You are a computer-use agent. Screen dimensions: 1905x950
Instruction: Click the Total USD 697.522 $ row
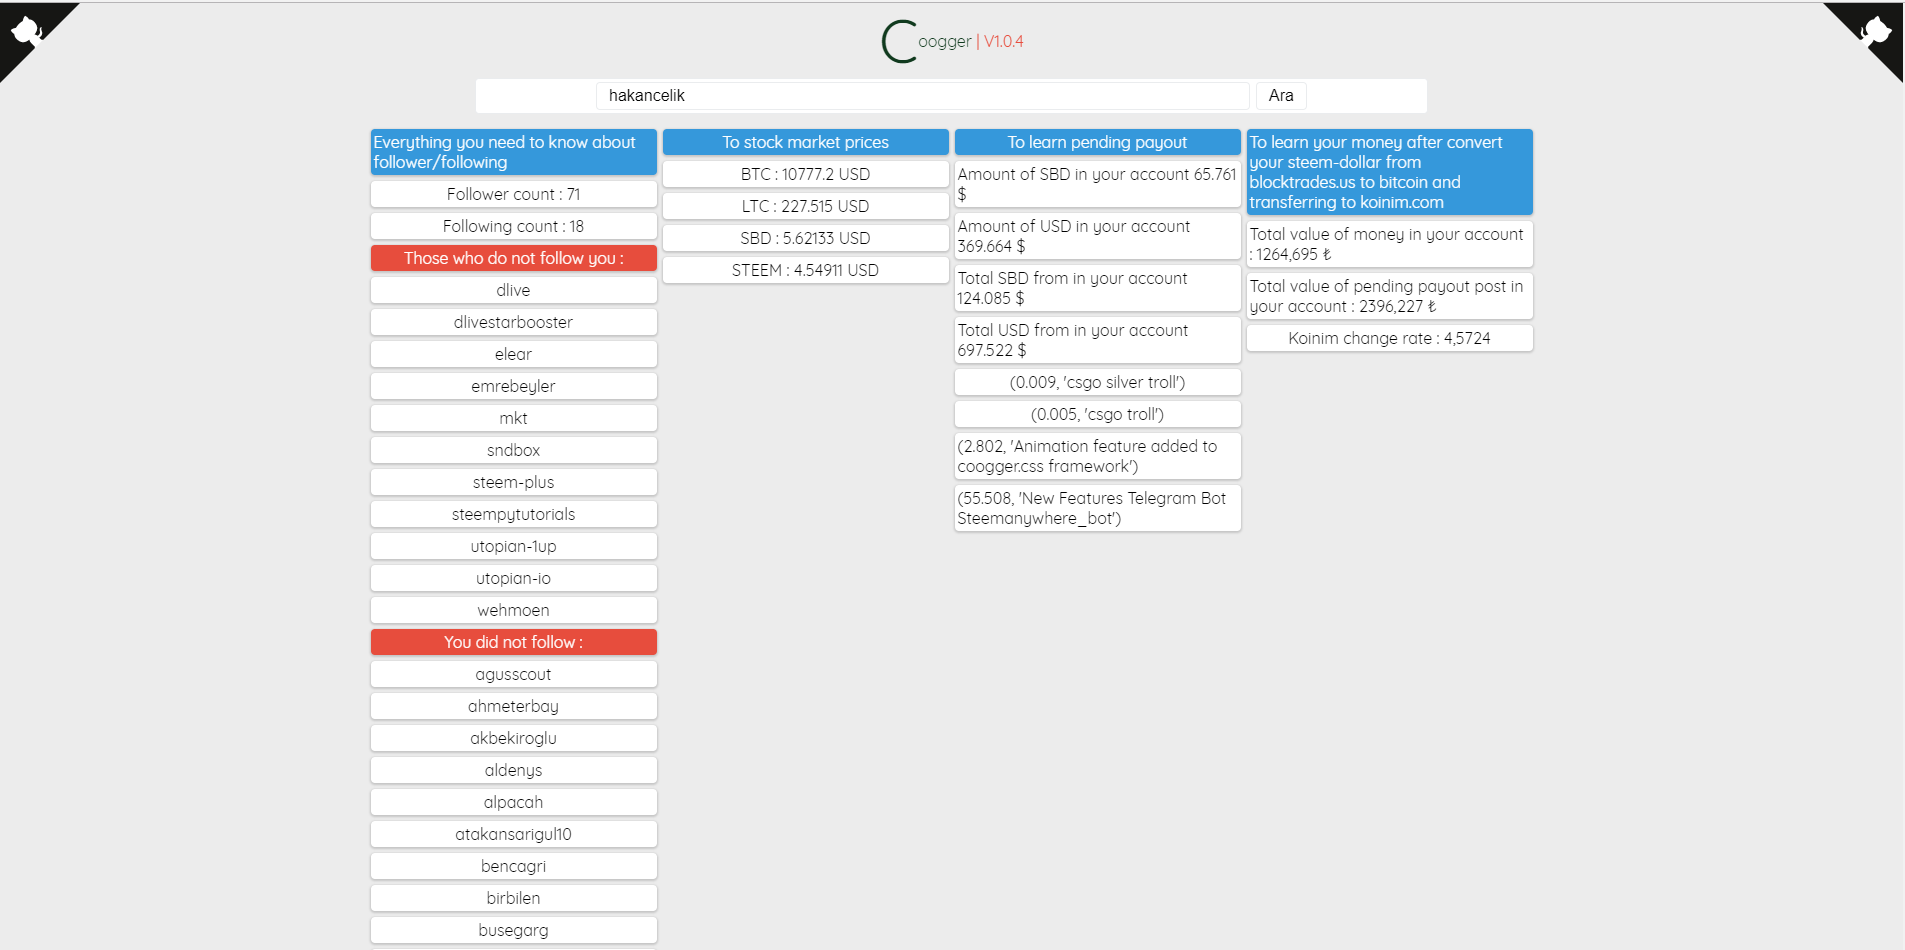point(1098,340)
